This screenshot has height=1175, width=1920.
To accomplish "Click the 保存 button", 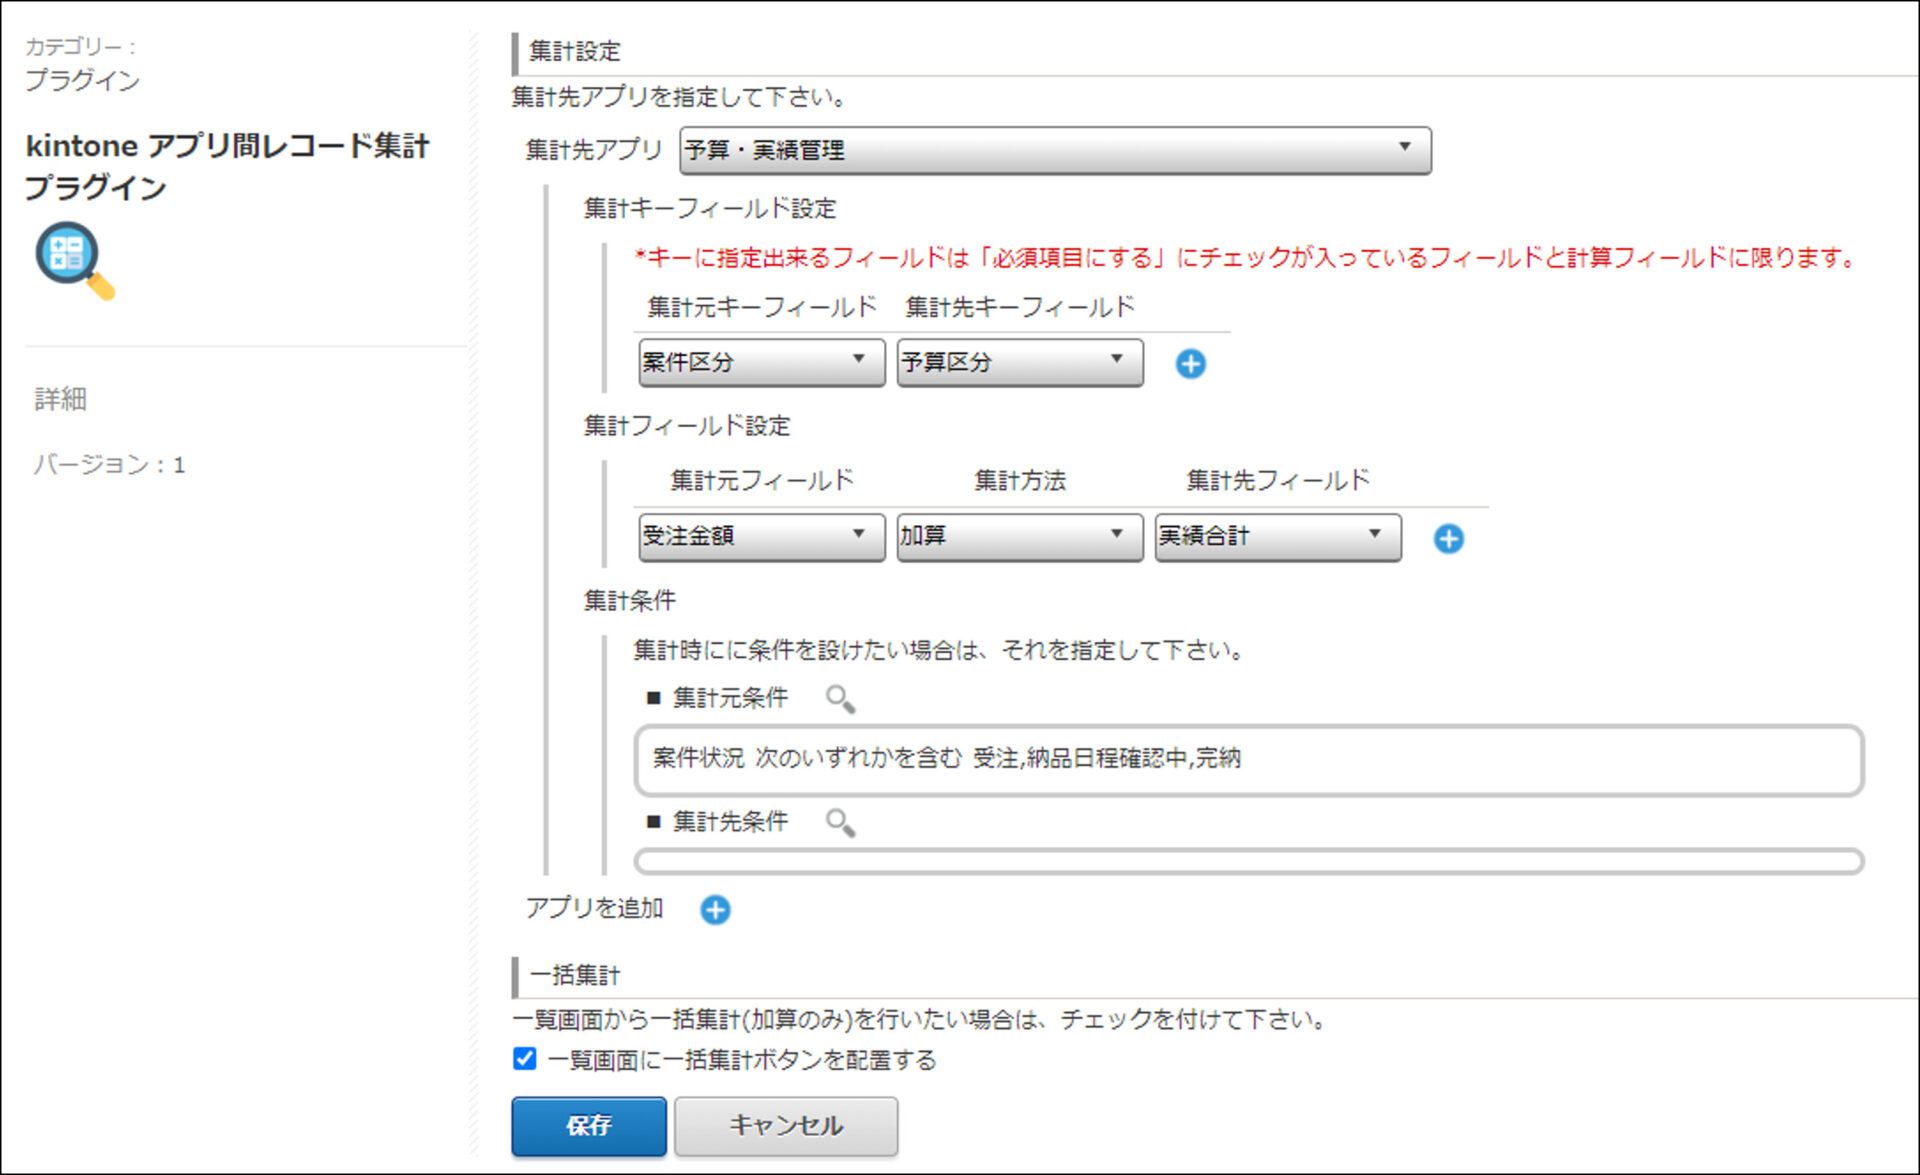I will click(589, 1126).
